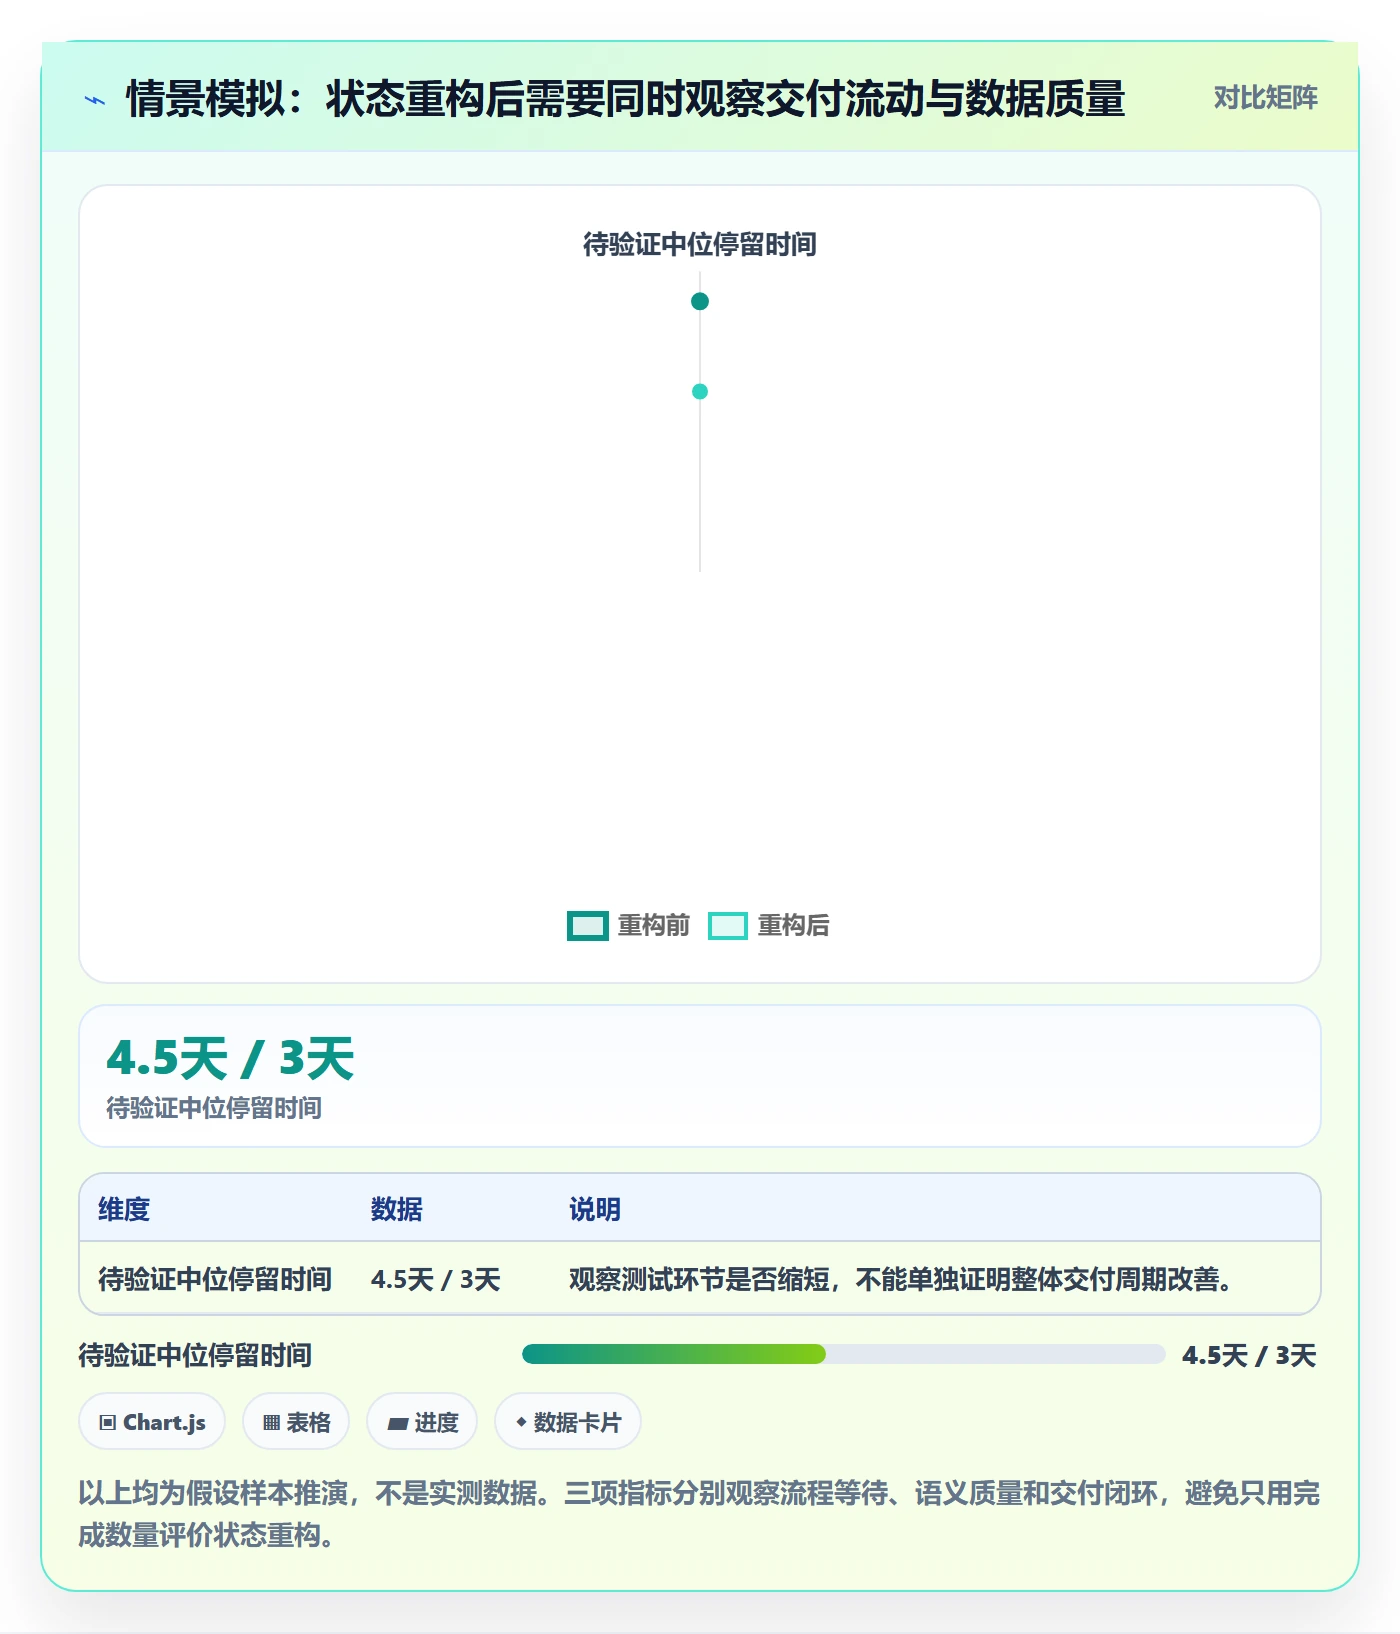1400x1634 pixels.
Task: Click the 4.5天 / 3天 progress value
Action: (x=1249, y=1355)
